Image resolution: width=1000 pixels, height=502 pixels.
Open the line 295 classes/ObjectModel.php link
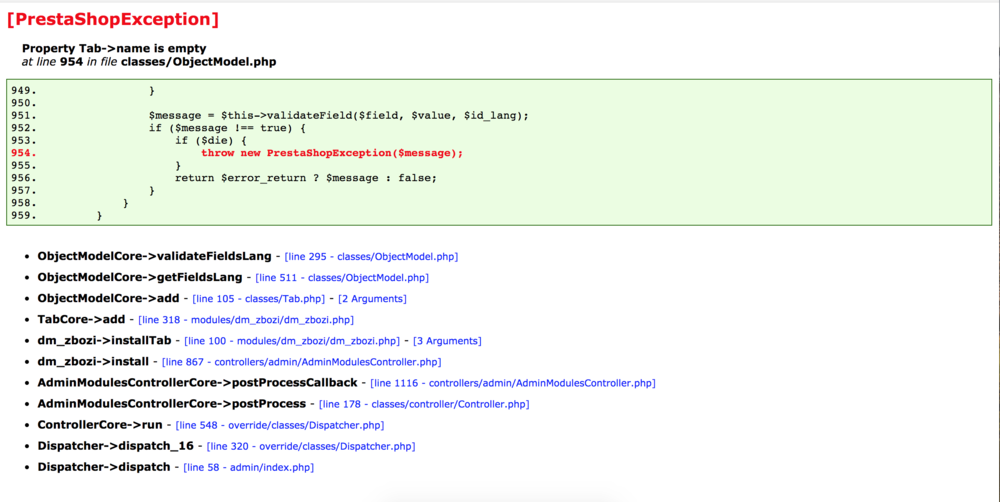tap(371, 257)
